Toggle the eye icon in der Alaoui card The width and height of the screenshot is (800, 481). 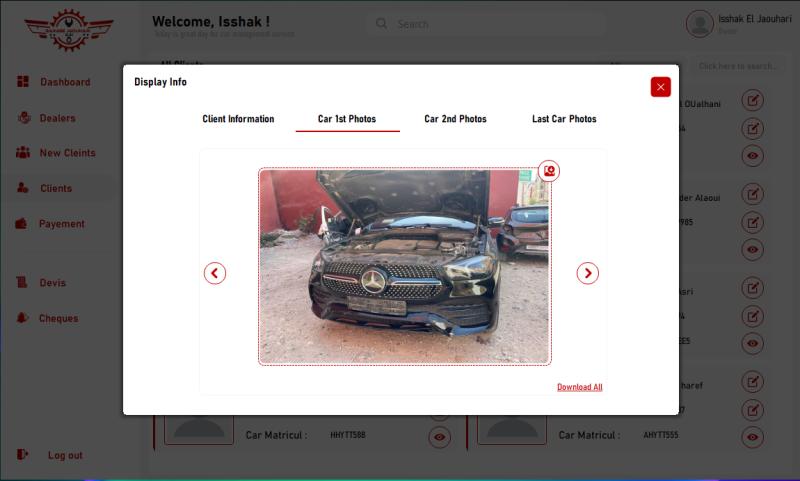point(753,249)
